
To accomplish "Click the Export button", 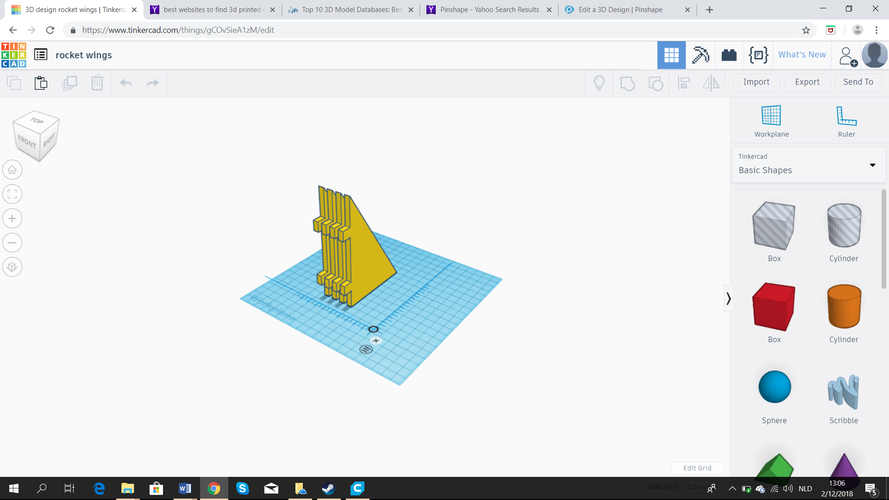I will (807, 82).
